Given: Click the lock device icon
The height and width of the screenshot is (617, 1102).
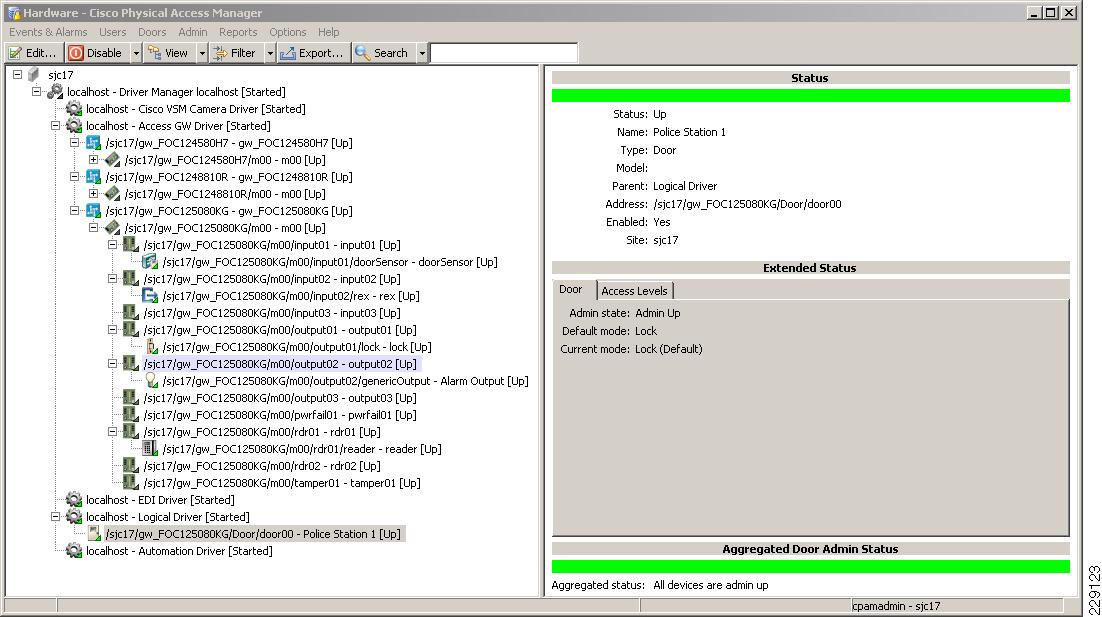Looking at the screenshot, I should [151, 347].
